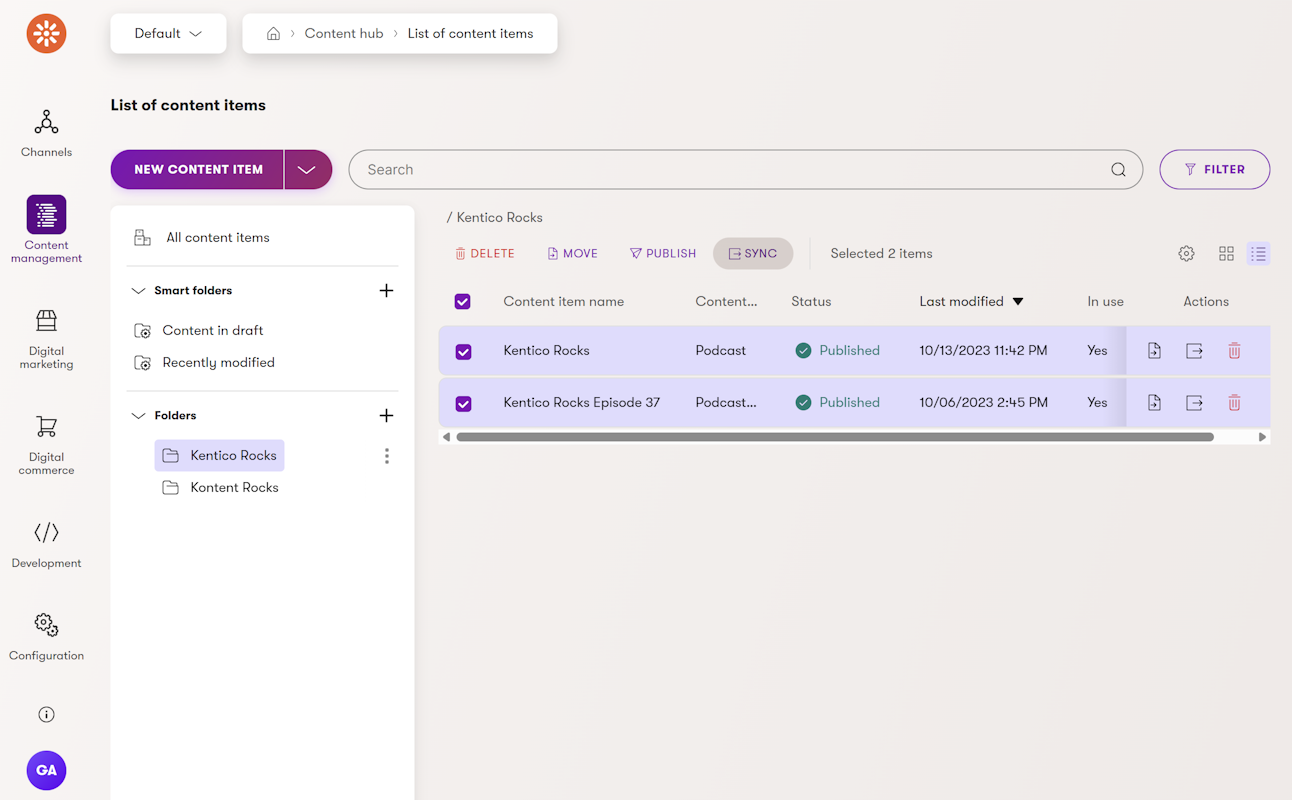This screenshot has width=1292, height=800.
Task: Click the search magnifier icon
Action: pyautogui.click(x=1118, y=170)
